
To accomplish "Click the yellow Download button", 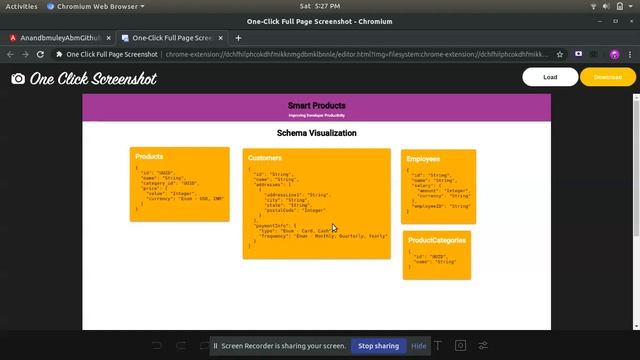I will coord(608,77).
